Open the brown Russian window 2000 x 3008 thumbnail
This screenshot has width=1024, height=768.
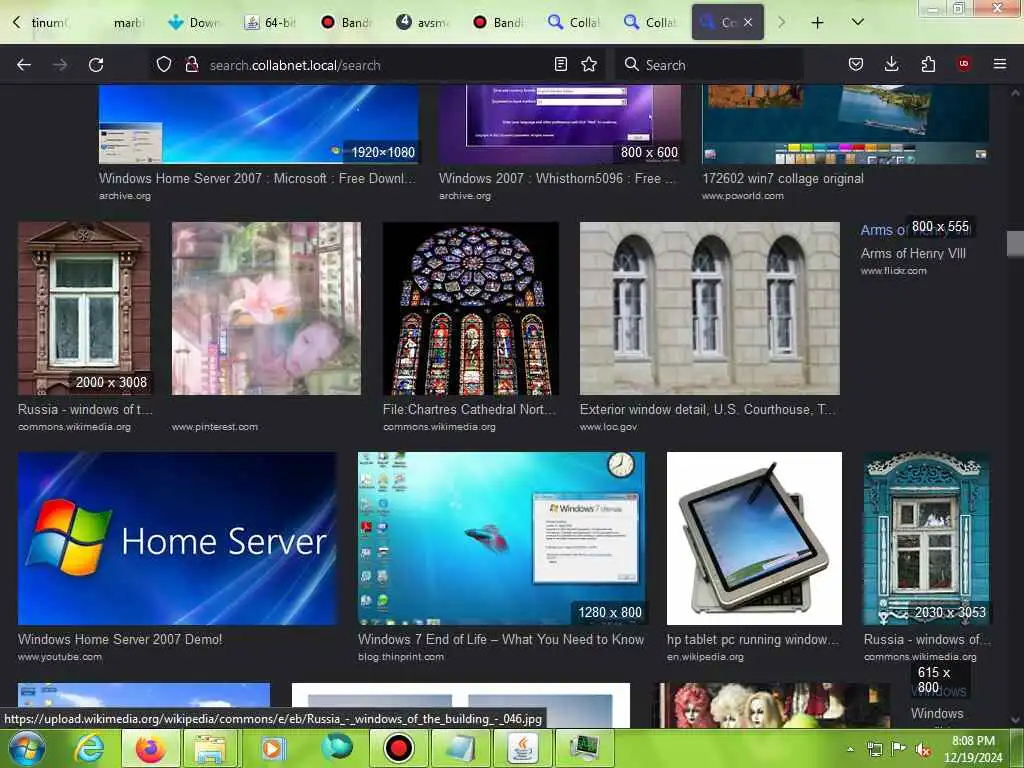pyautogui.click(x=84, y=308)
